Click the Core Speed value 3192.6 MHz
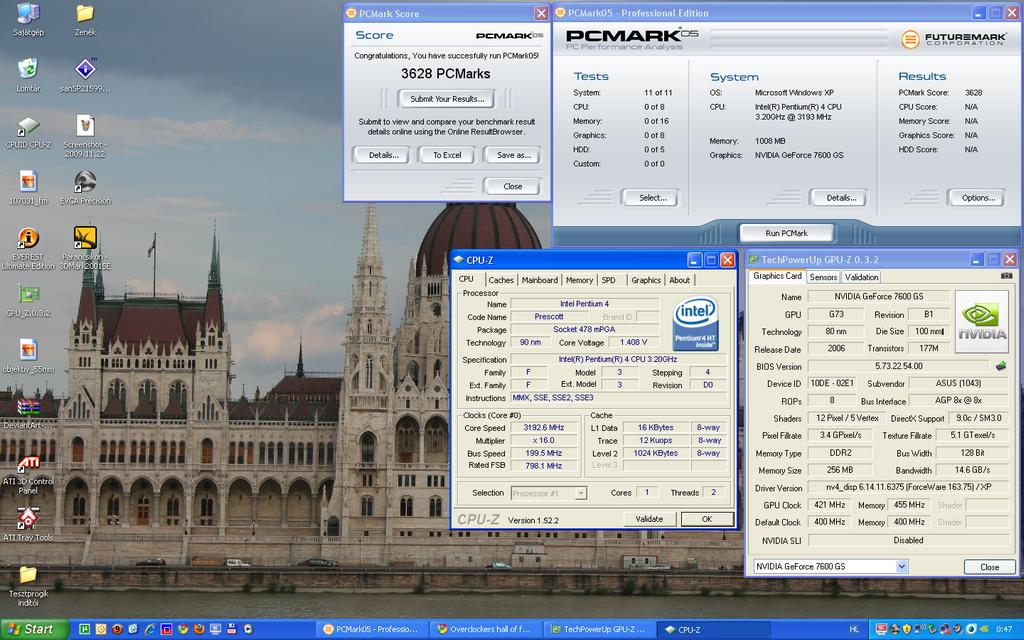 click(543, 427)
